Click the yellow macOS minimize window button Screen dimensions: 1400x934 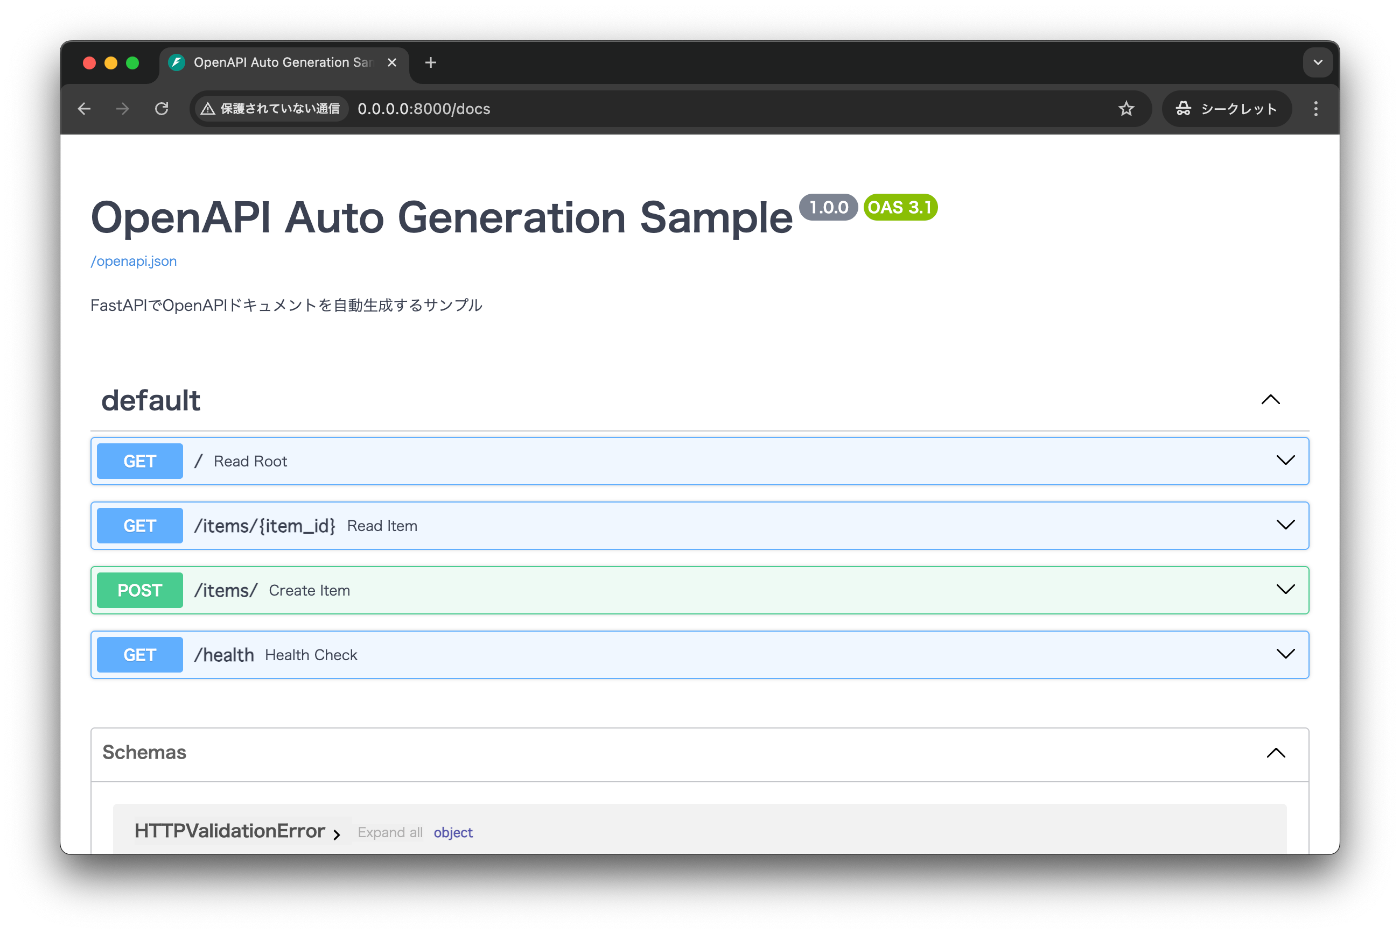(x=111, y=62)
